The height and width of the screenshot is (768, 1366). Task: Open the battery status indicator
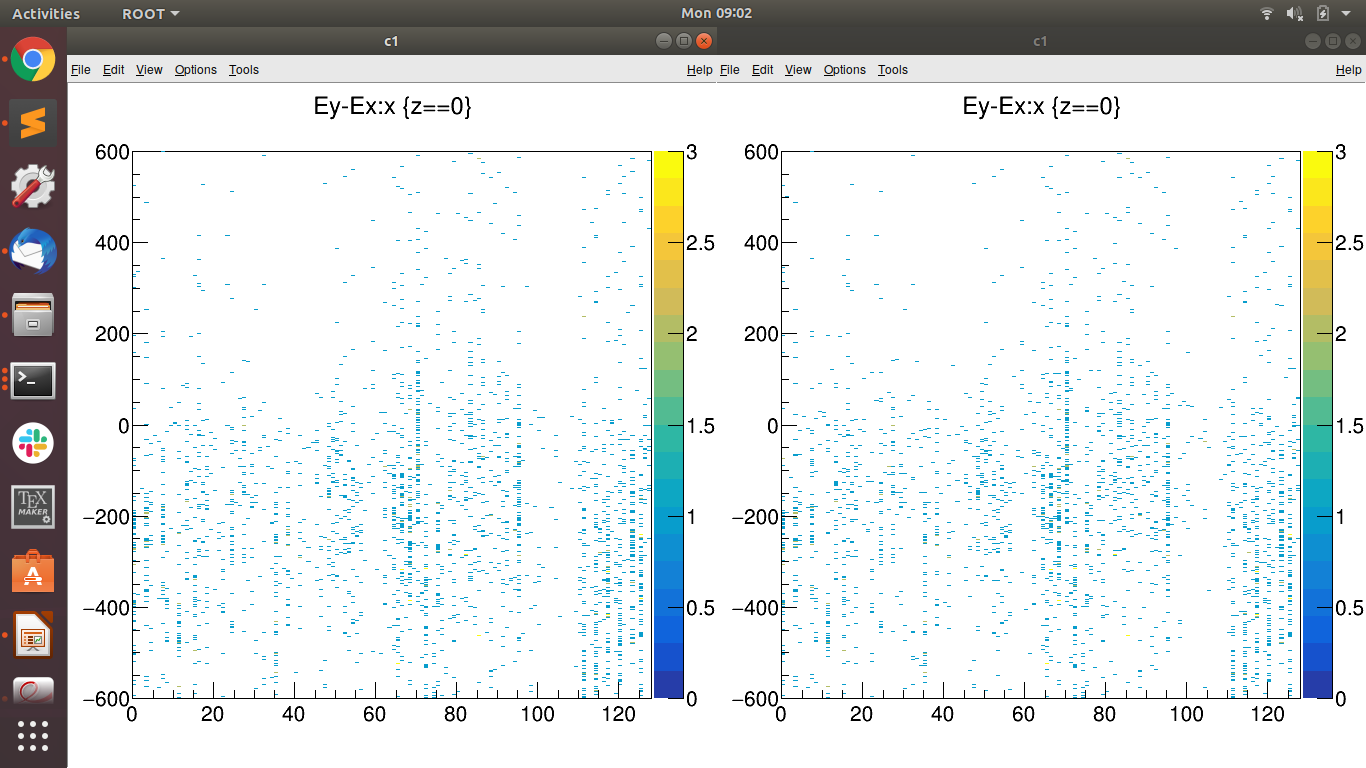pos(1323,13)
